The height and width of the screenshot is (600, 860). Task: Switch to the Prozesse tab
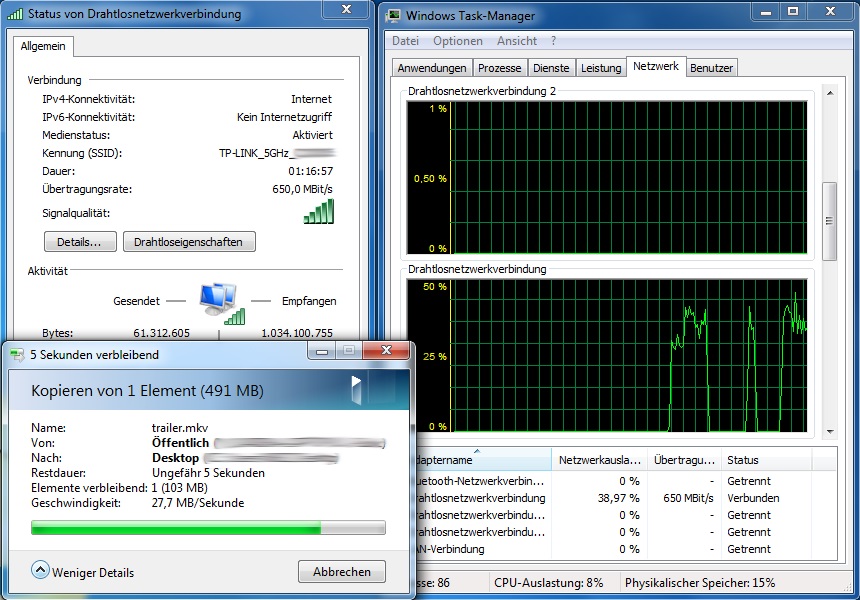pos(499,68)
